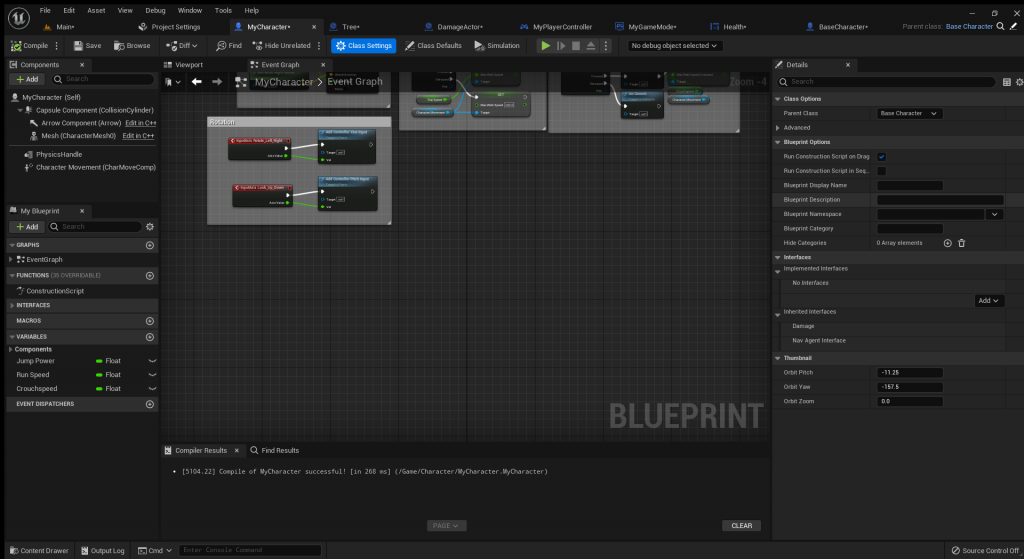
Task: Switch to Find Results tab
Action: (274, 451)
